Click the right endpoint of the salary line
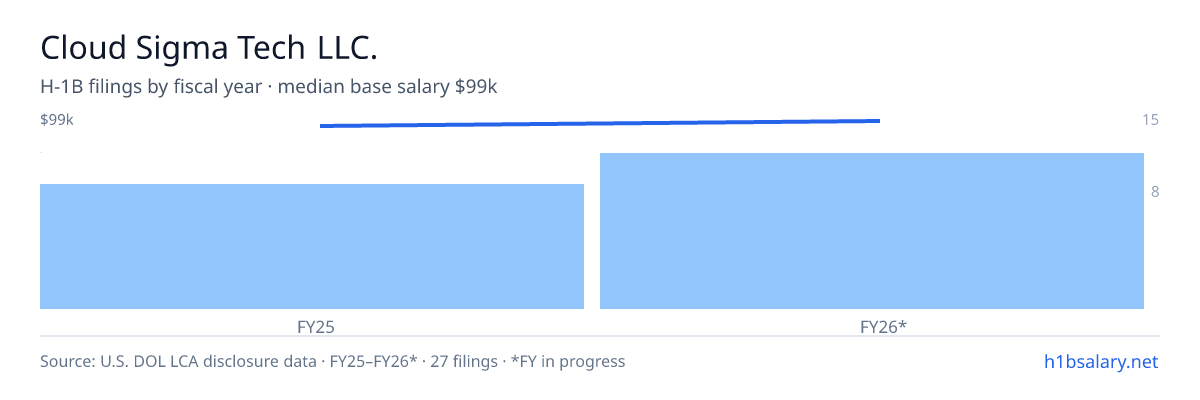The height and width of the screenshot is (400, 1200). 879,121
